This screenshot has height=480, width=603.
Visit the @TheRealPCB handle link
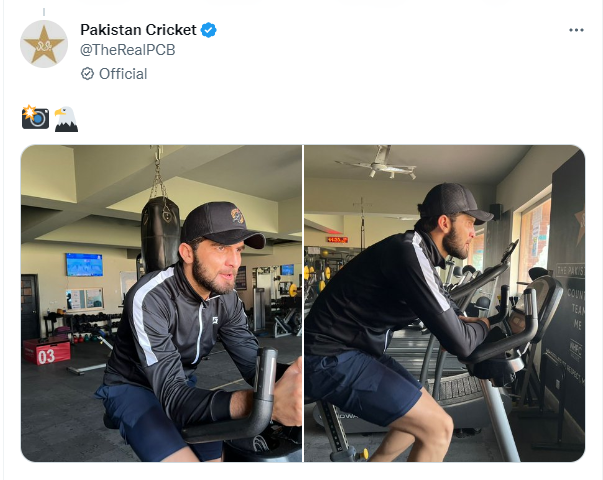coord(127,50)
